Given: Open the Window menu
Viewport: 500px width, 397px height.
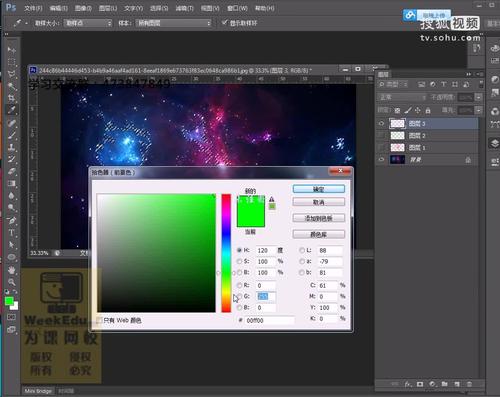Looking at the screenshot, I should [237, 8].
